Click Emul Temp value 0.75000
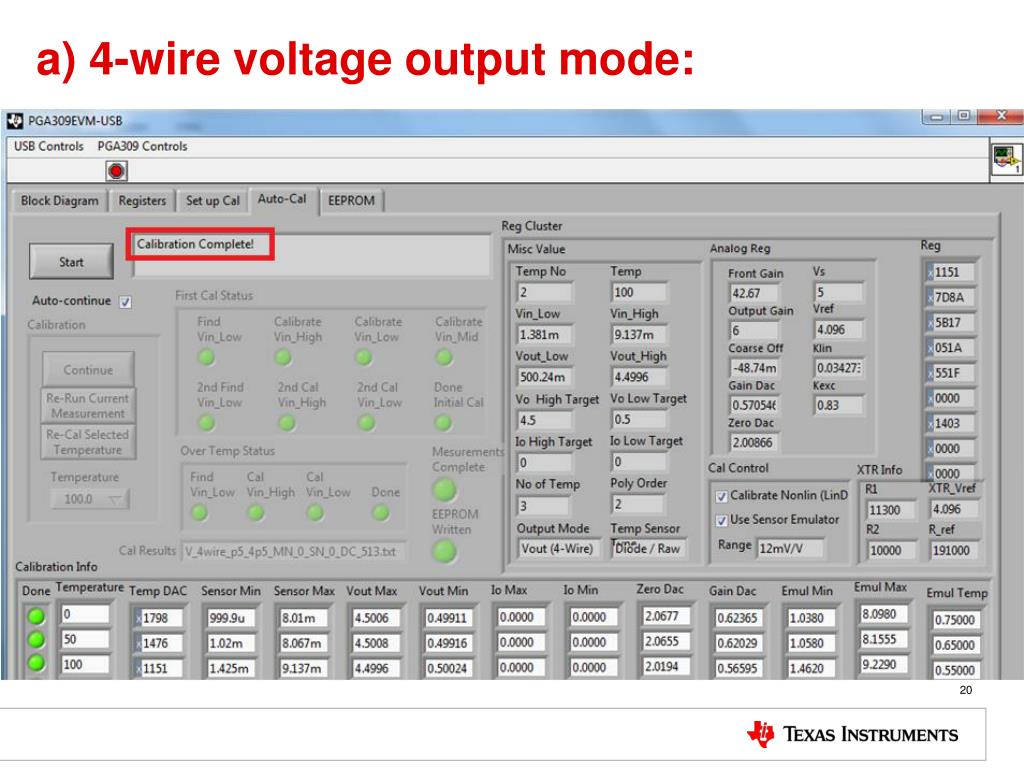Screen dimensions: 1024x768 coord(955,619)
